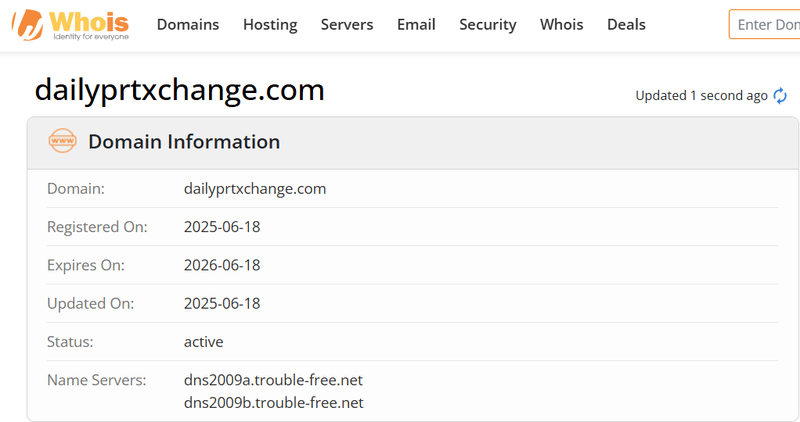Screen dimensions: 800x422
Task: Open the Hosting menu
Action: [270, 24]
